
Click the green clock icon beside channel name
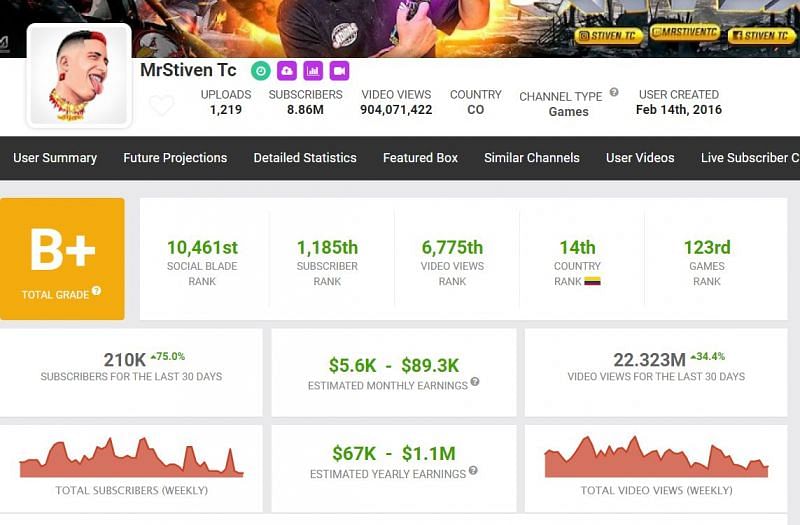[260, 71]
